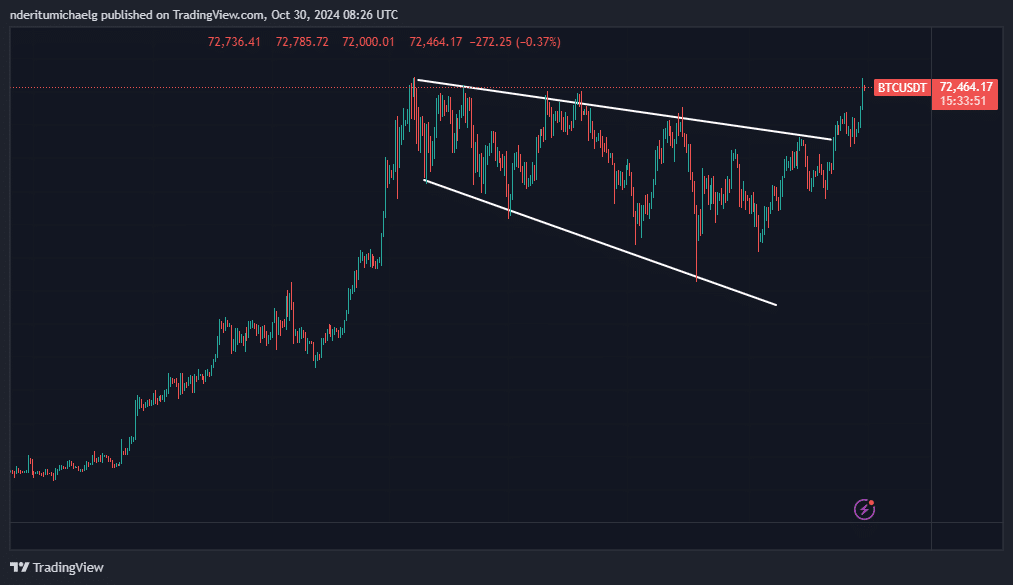Click the close value in header row
1013x585 pixels.
coord(435,42)
